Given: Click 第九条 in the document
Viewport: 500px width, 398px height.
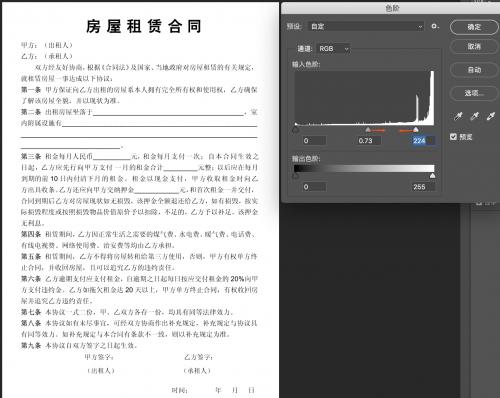Looking at the screenshot, I should coord(31,345).
